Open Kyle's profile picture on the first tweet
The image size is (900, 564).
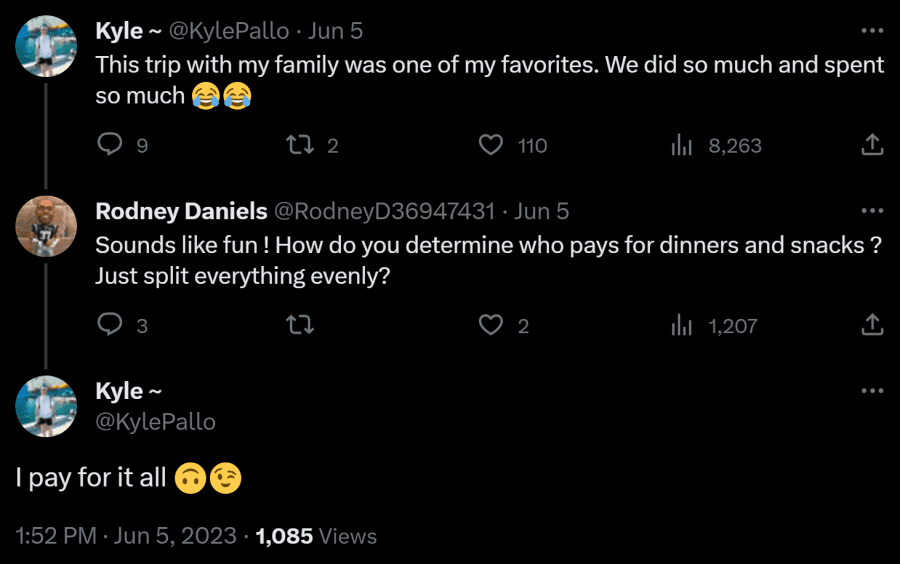(x=46, y=46)
